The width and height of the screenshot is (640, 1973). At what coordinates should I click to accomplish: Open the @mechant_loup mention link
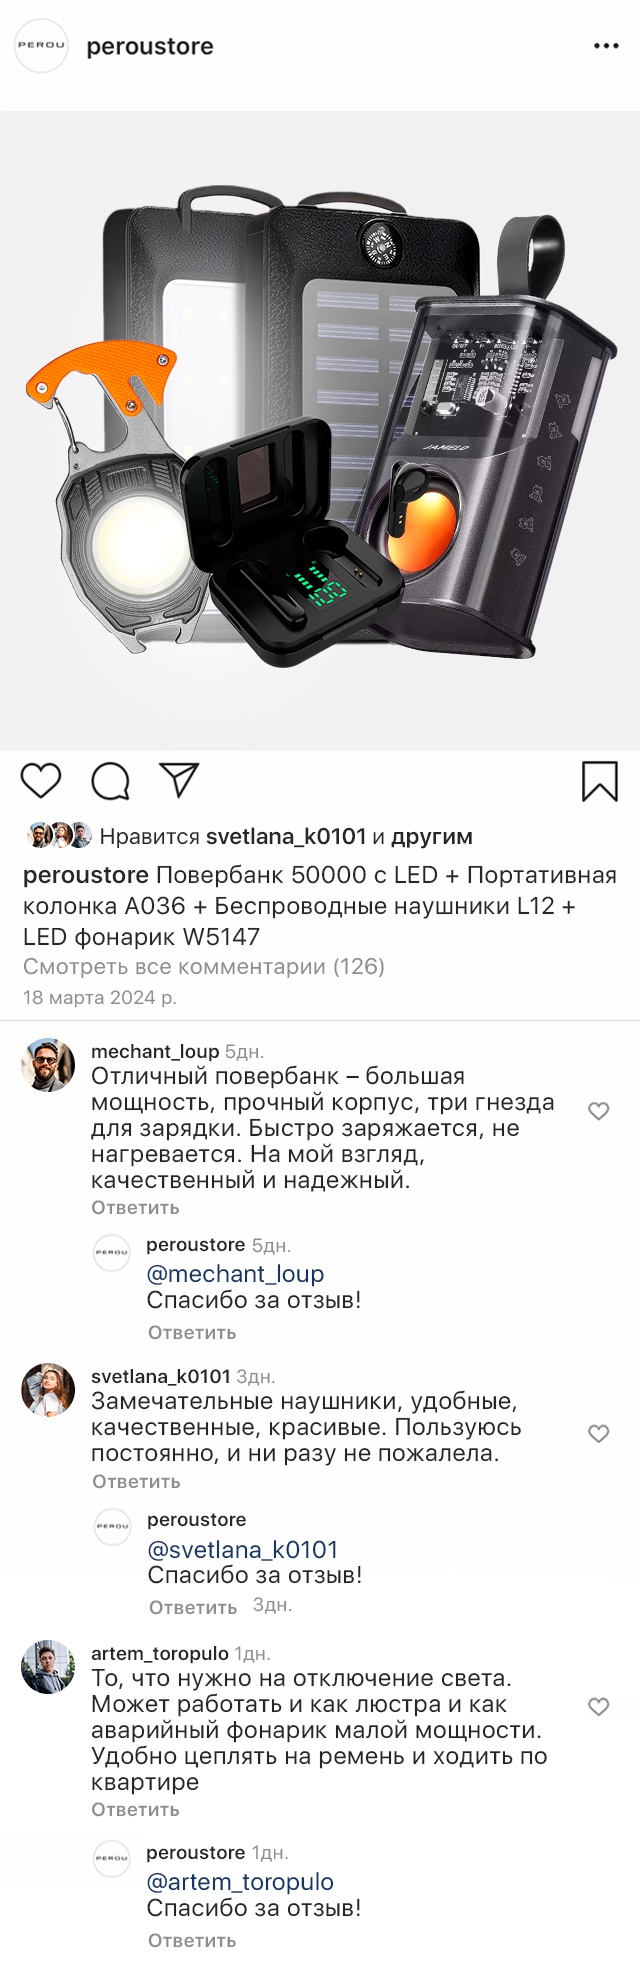pyautogui.click(x=235, y=1274)
